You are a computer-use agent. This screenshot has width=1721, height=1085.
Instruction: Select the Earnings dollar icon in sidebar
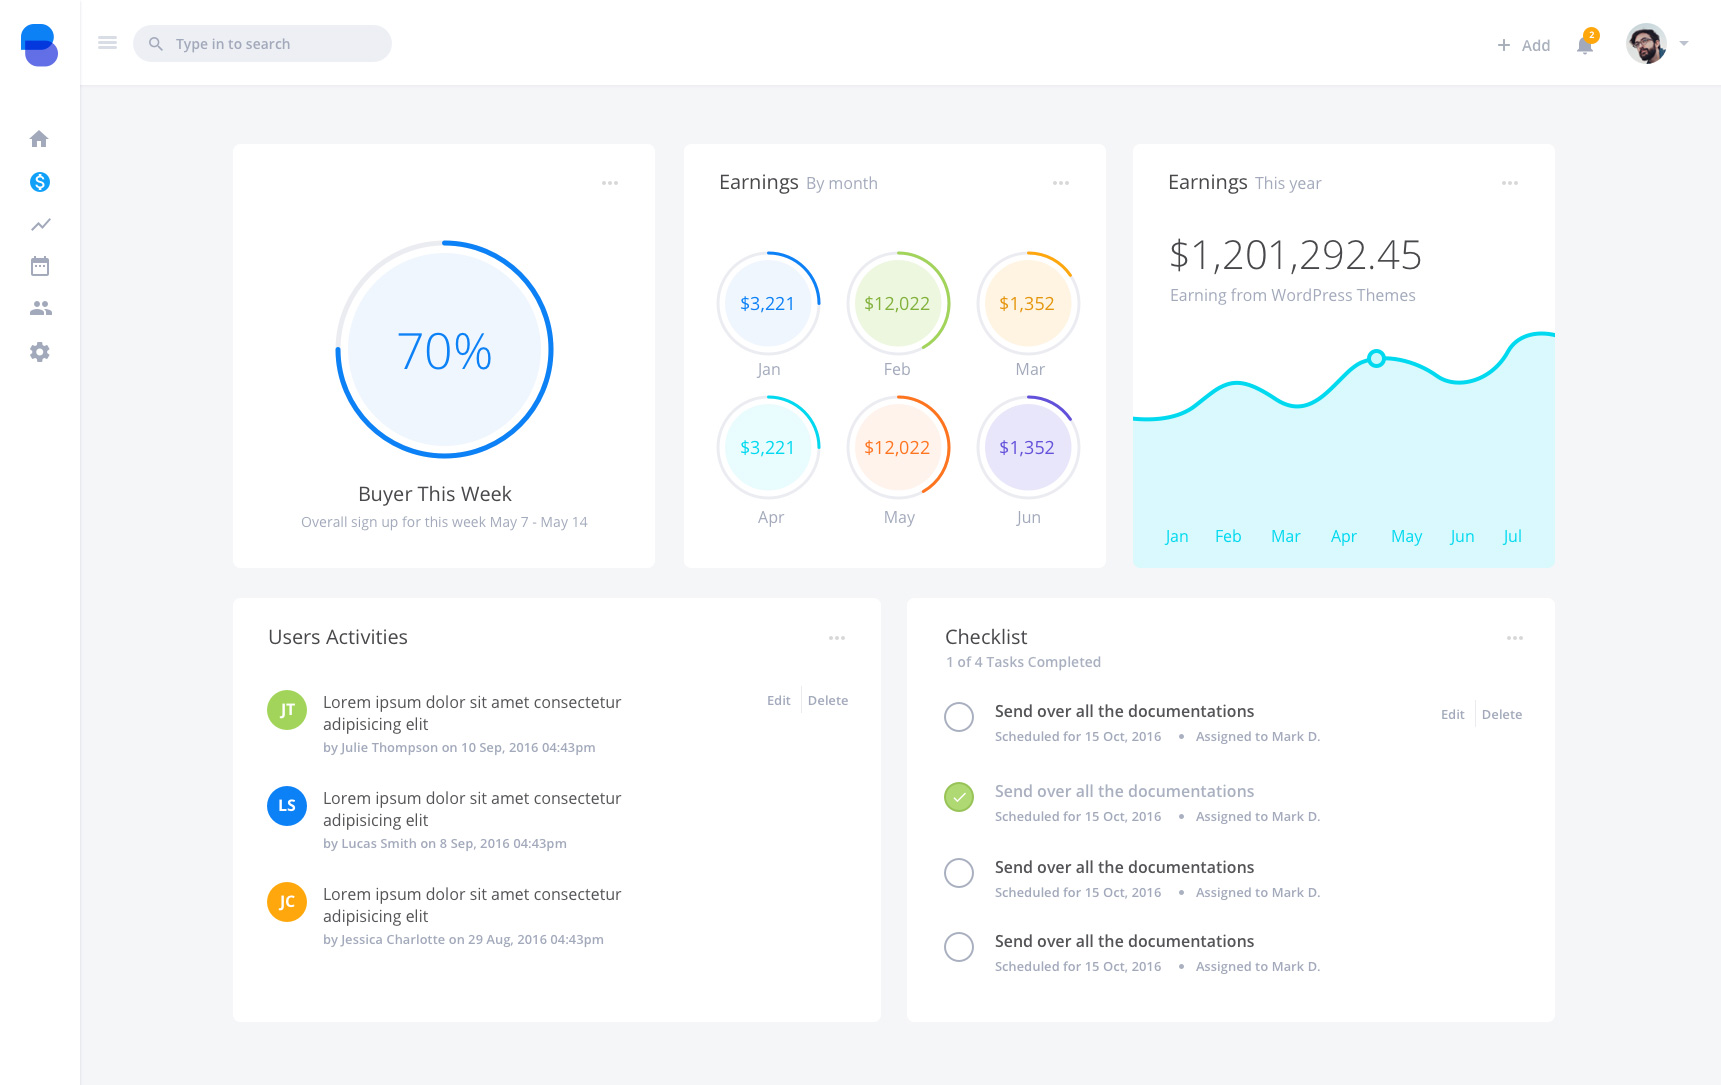40,182
